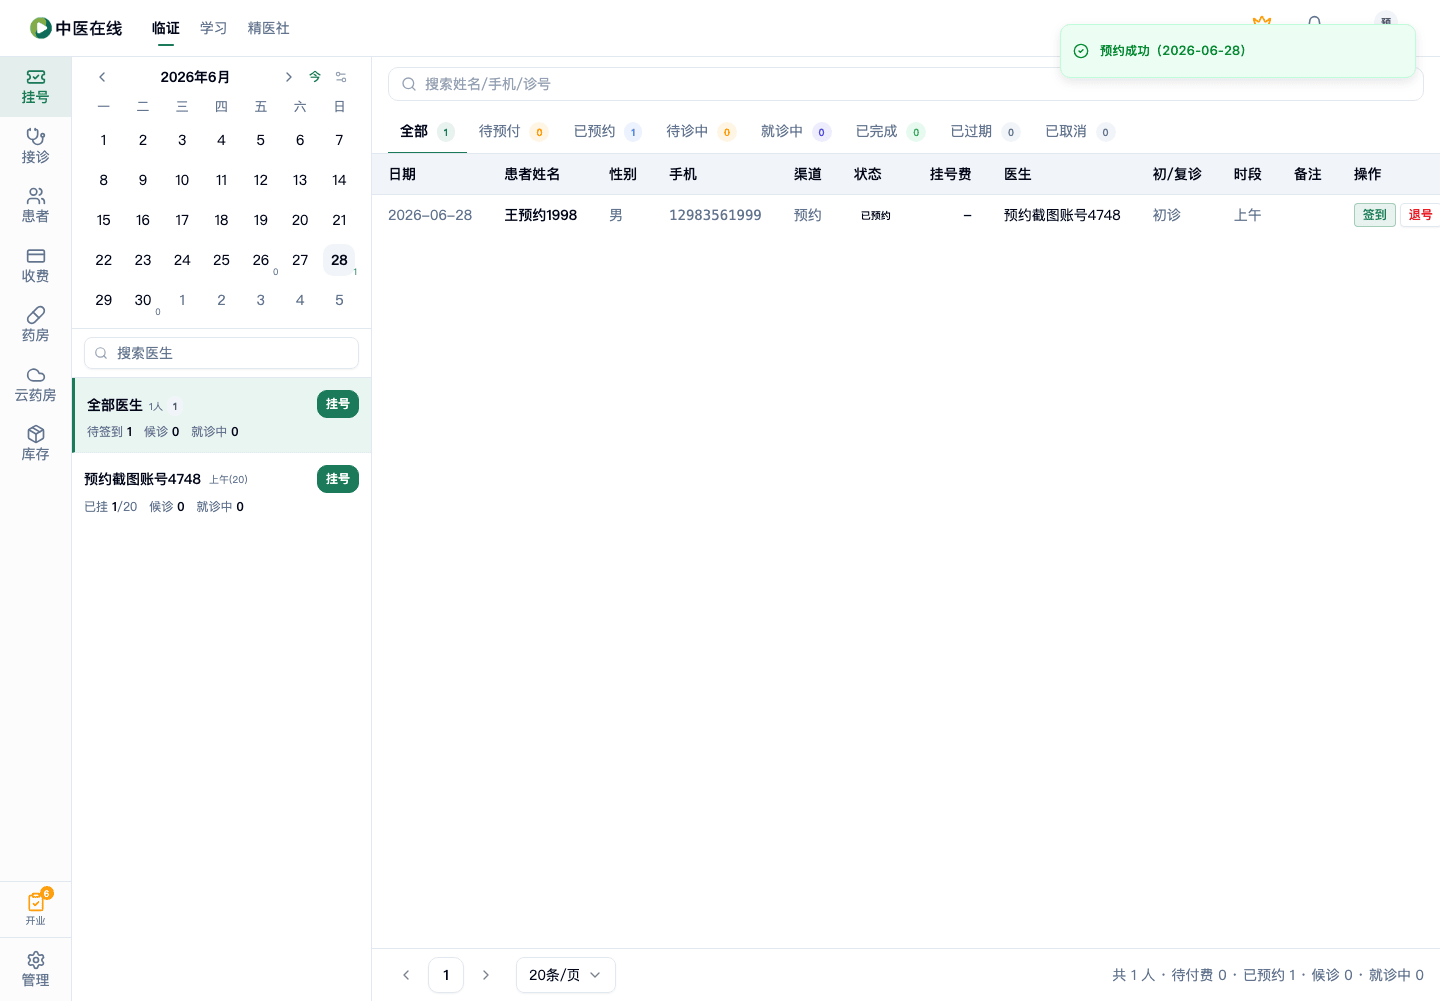Click the notification bell icon
Screen dimensions: 1440x1001
pos(1315,22)
